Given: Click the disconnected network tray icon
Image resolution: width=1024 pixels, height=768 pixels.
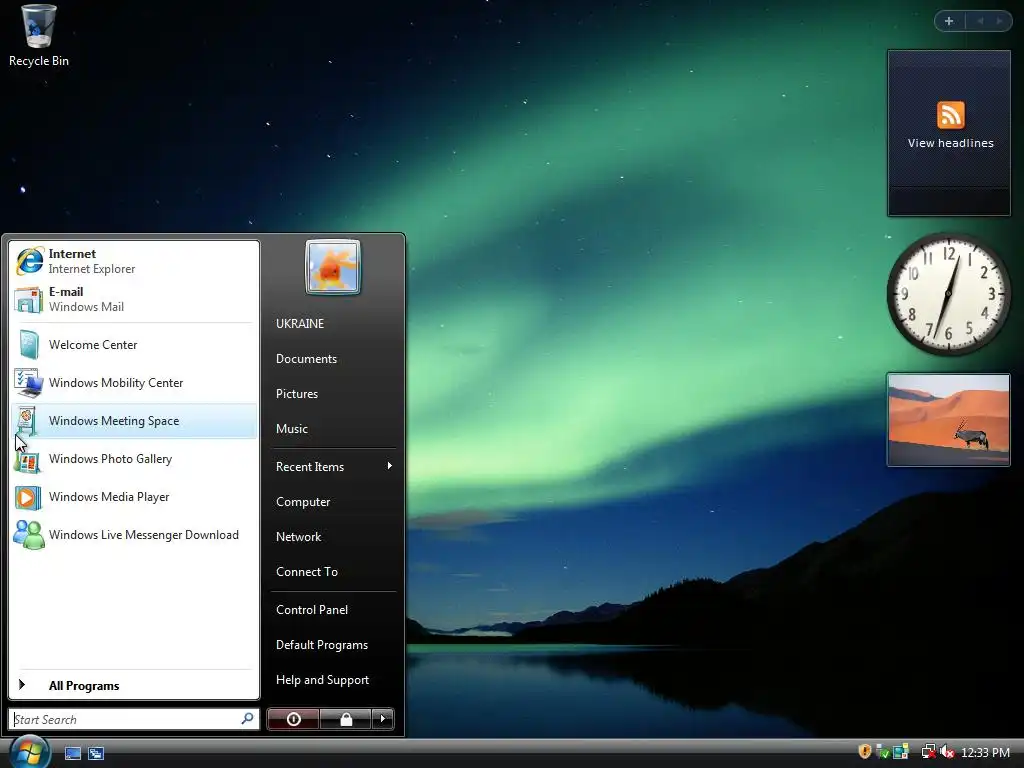Looking at the screenshot, I should 928,752.
